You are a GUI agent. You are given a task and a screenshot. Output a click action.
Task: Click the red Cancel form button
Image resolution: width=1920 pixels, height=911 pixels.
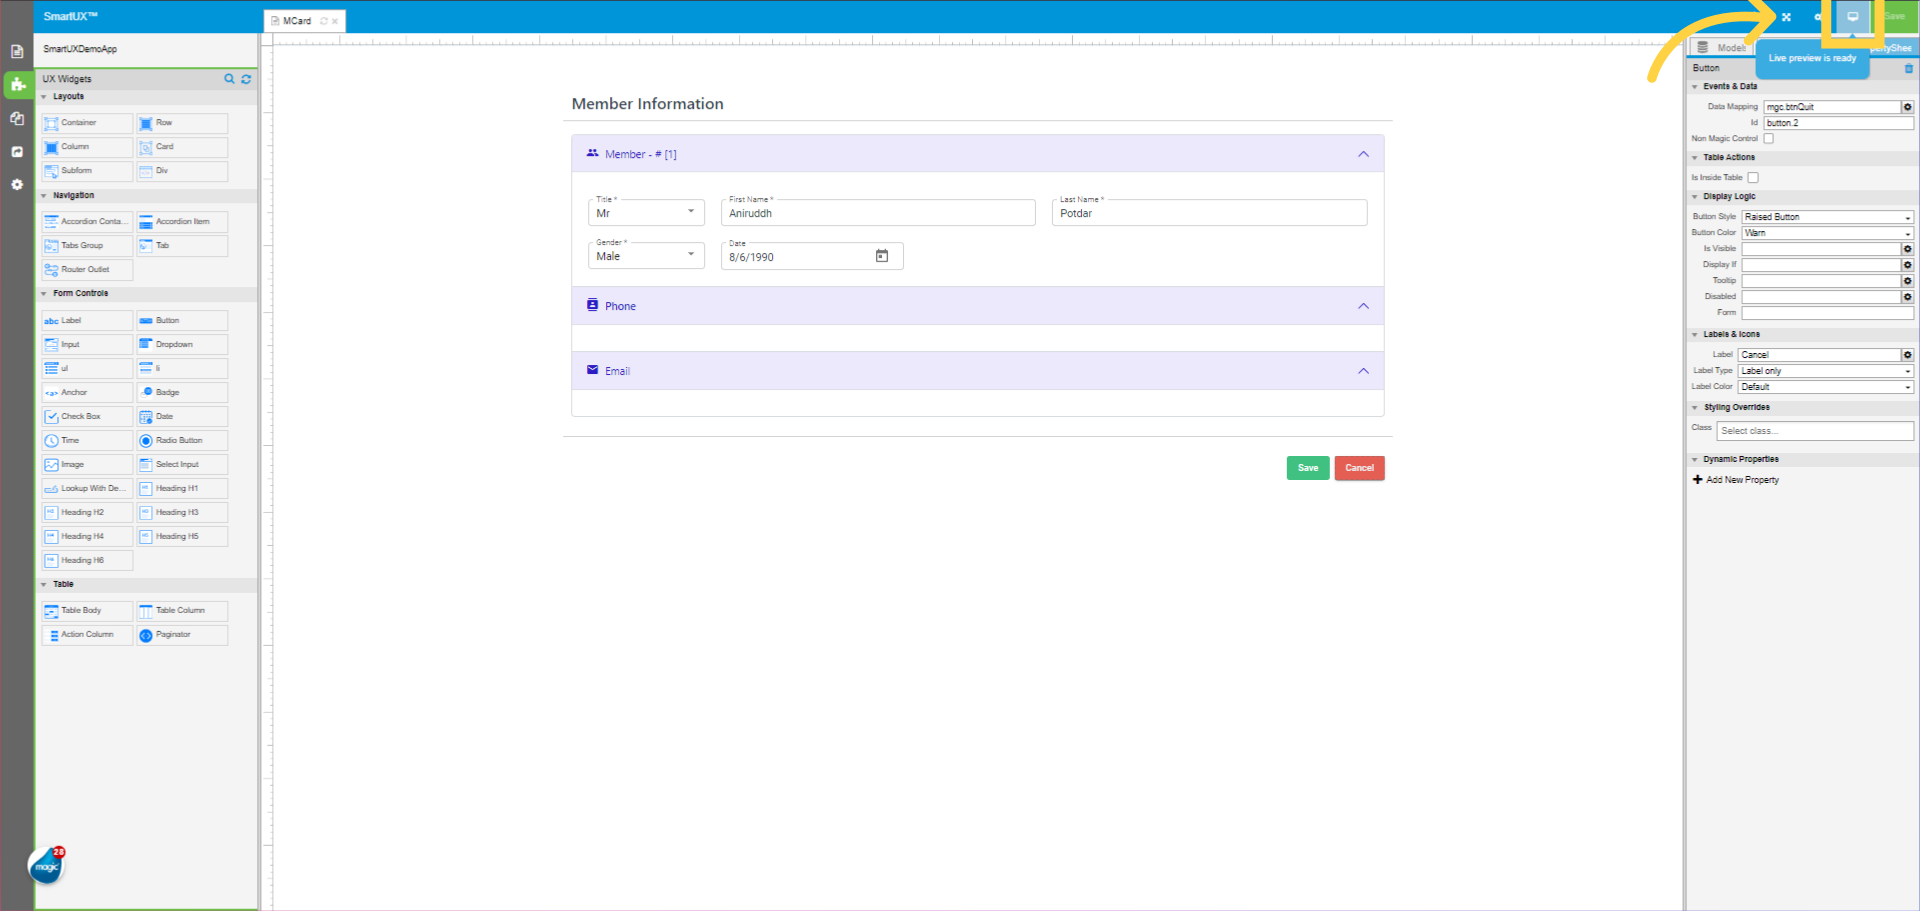point(1359,468)
